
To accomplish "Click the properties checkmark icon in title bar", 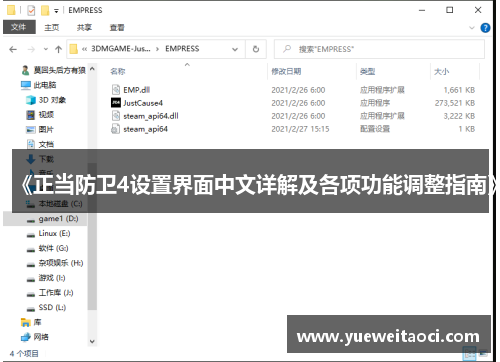I will (31, 11).
